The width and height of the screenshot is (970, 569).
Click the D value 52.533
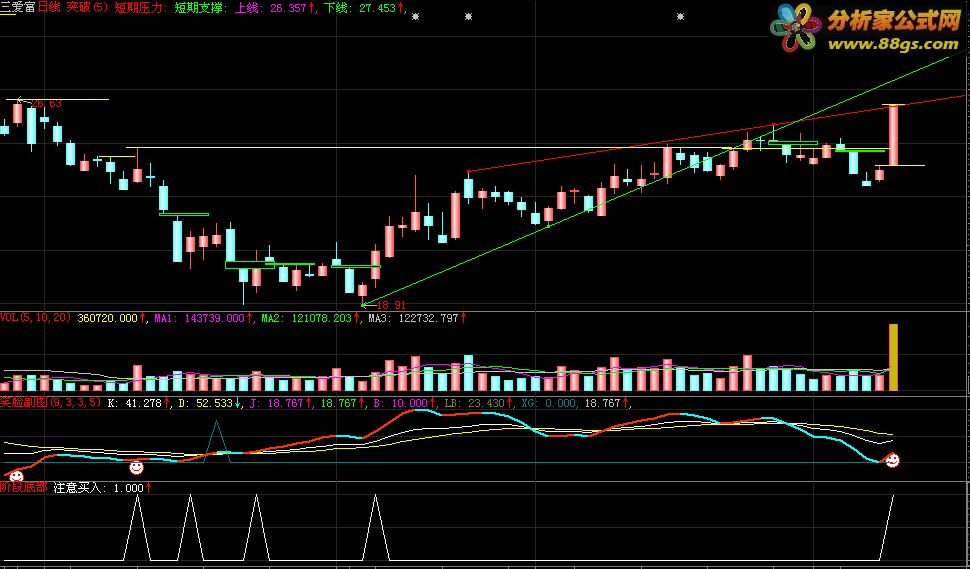[214, 403]
